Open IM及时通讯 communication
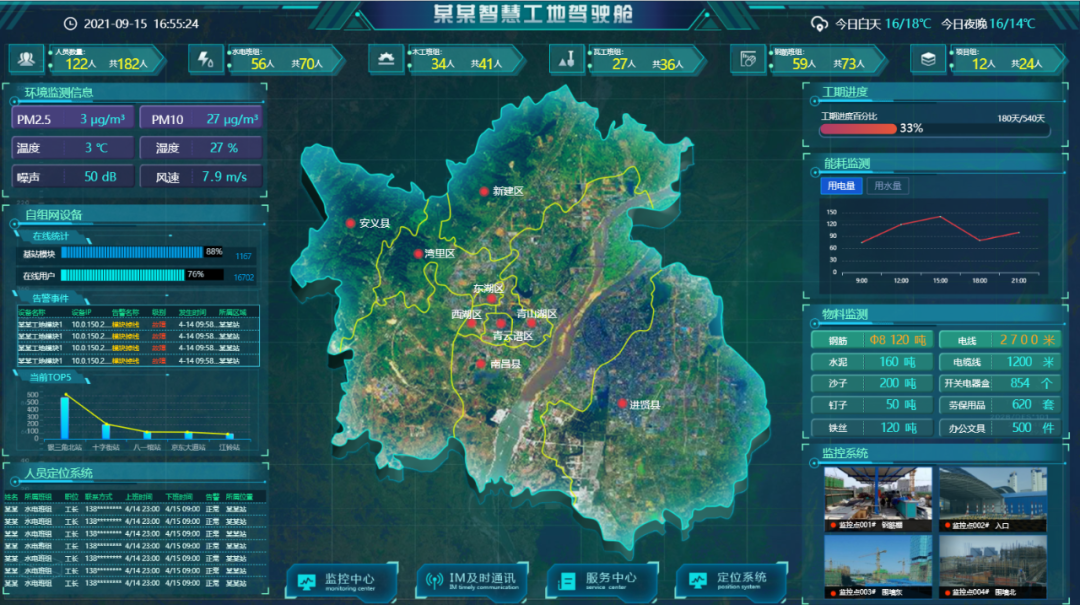The width and height of the screenshot is (1080, 605). pyautogui.click(x=472, y=582)
